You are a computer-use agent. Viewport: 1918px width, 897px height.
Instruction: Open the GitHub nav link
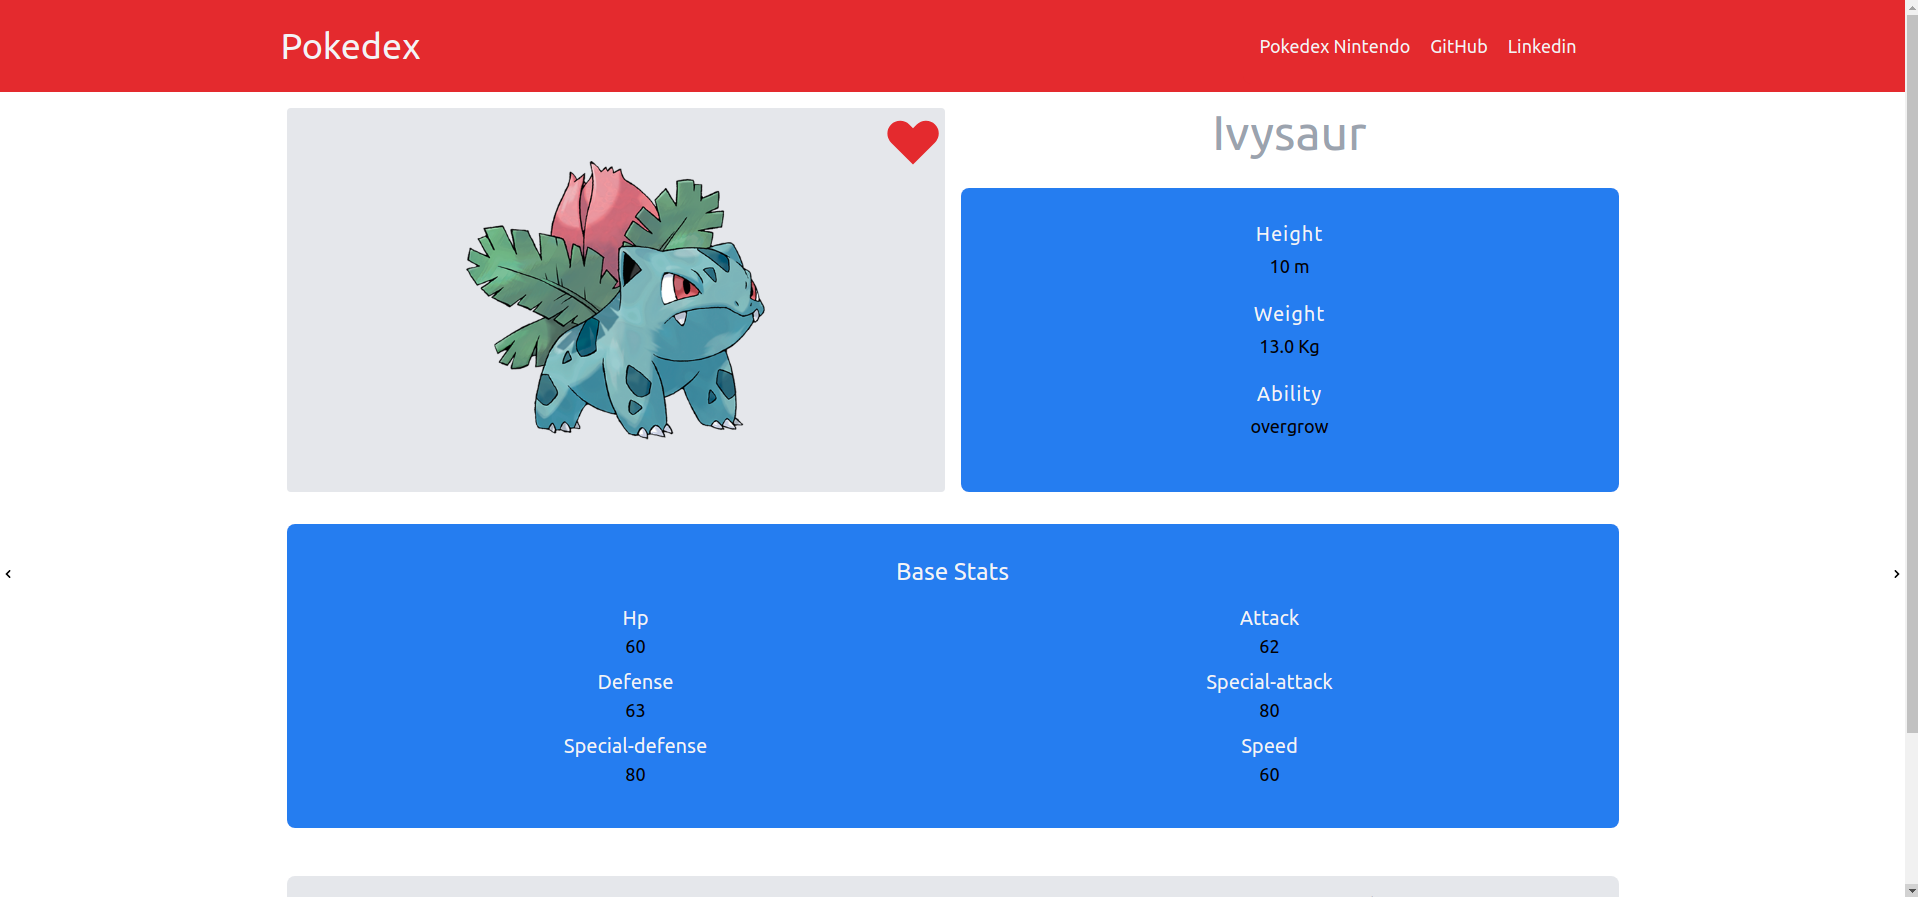[1458, 46]
